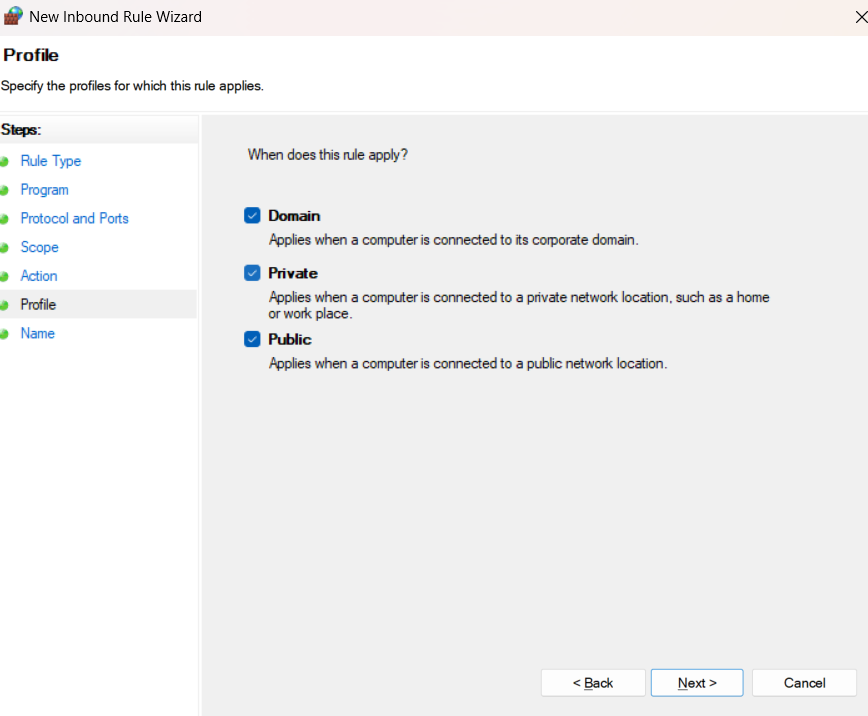
Task: Click green bullet beside Program
Action: tap(4, 190)
